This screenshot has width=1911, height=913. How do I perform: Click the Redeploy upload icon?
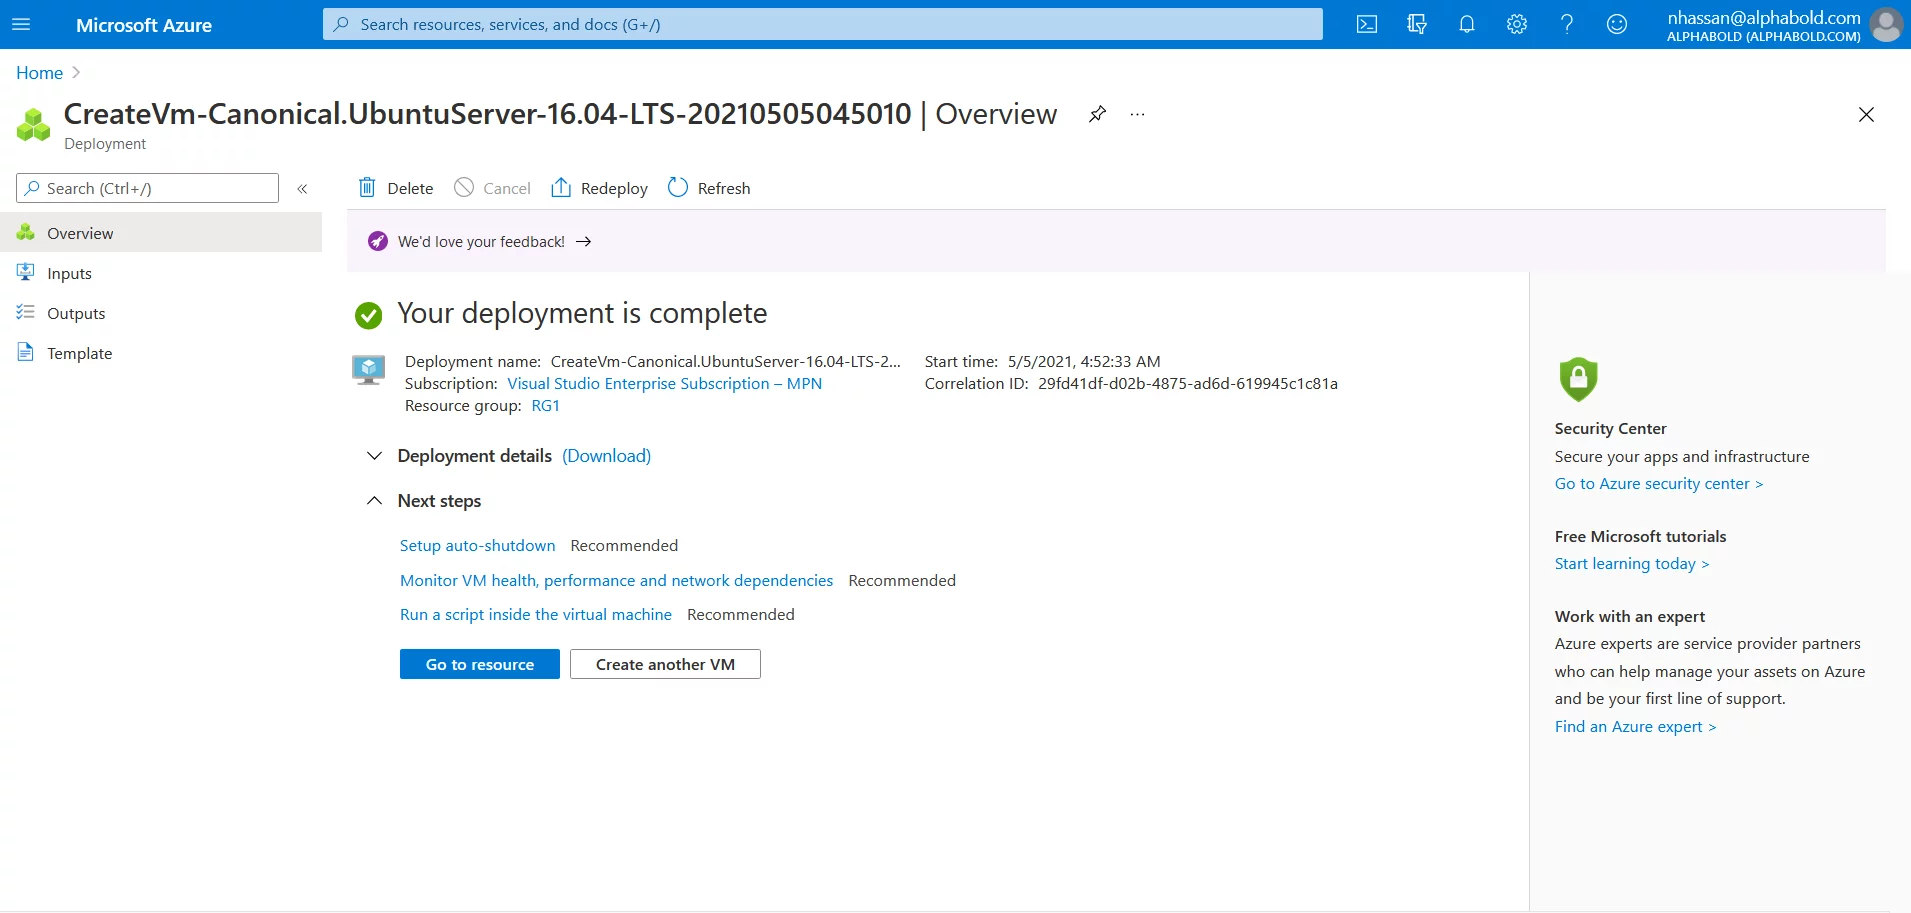click(561, 187)
